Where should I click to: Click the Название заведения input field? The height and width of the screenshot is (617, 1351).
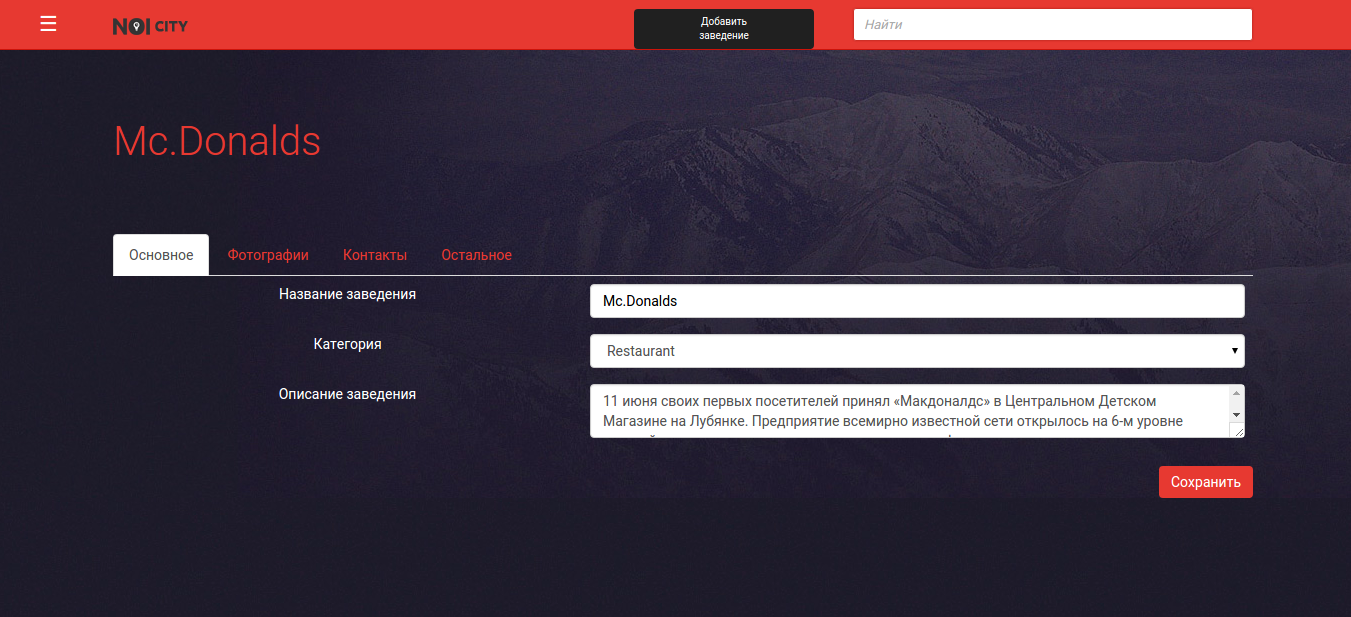[917, 301]
